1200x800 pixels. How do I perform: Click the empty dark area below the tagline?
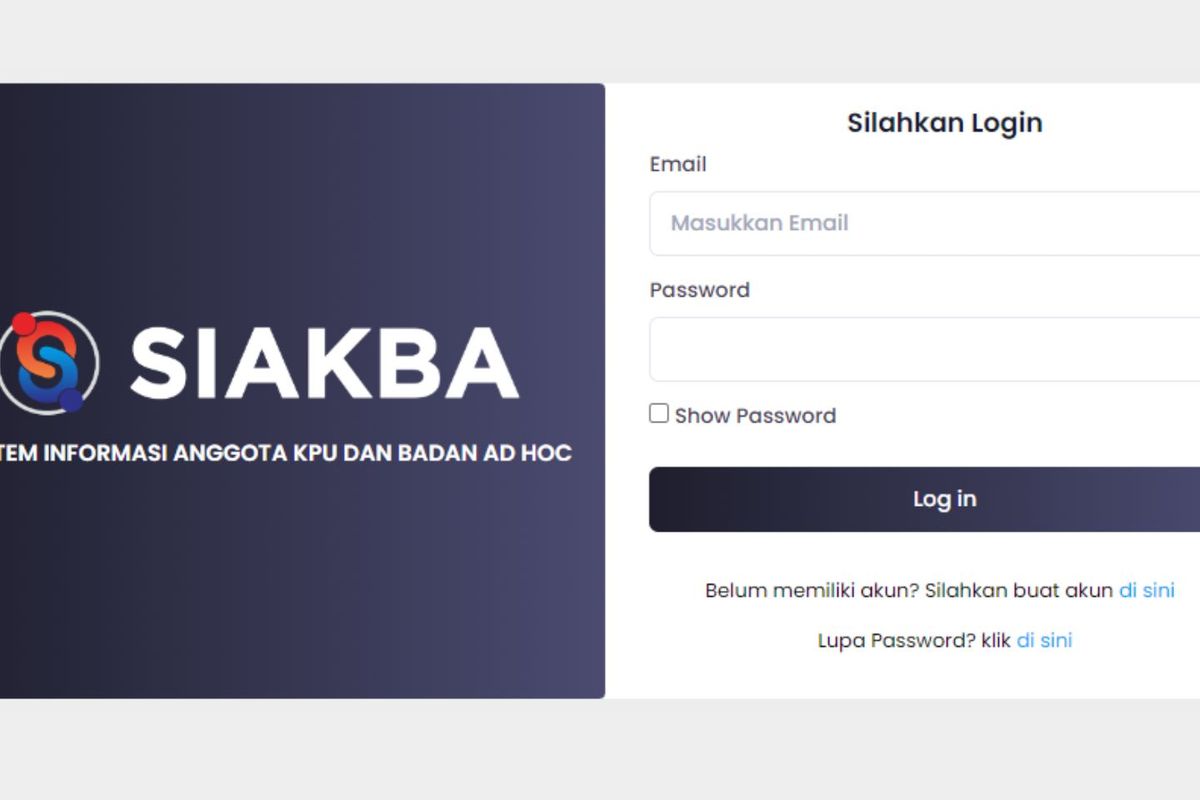coord(300,590)
